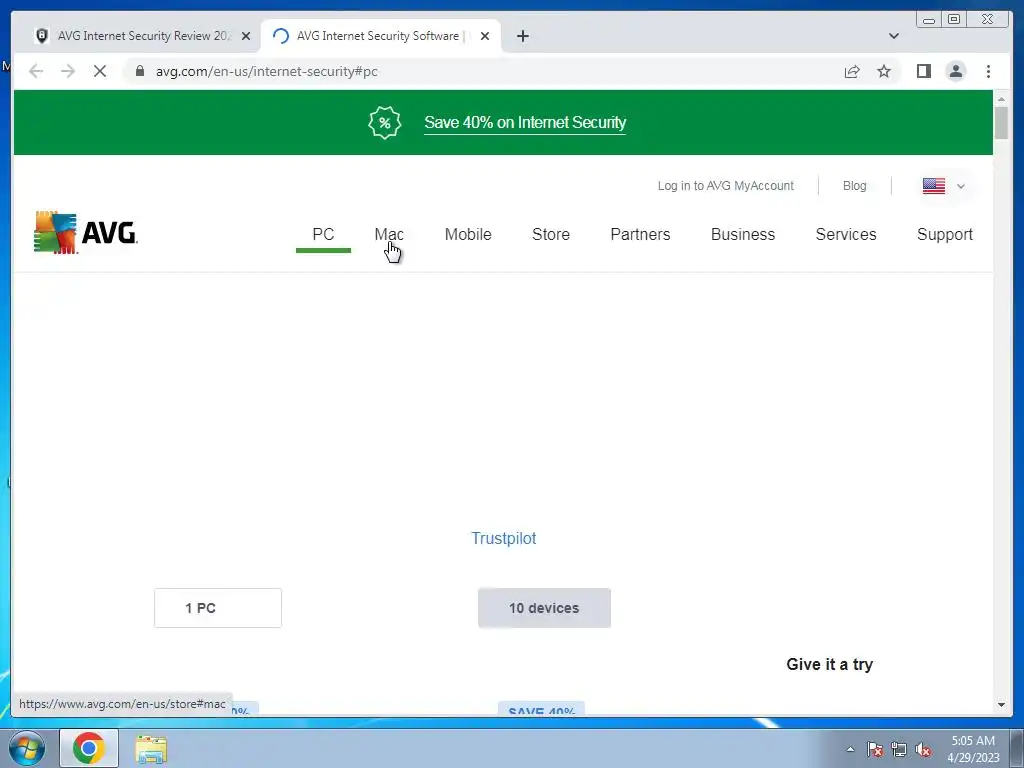Open the Mobile navigation menu
Image resolution: width=1024 pixels, height=768 pixels.
(468, 234)
